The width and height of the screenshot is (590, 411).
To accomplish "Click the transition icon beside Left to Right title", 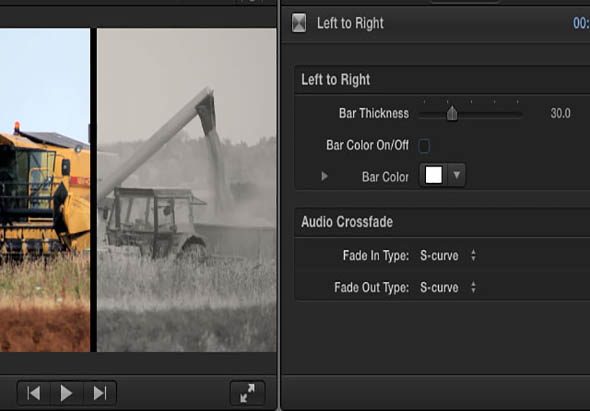I will (x=299, y=23).
